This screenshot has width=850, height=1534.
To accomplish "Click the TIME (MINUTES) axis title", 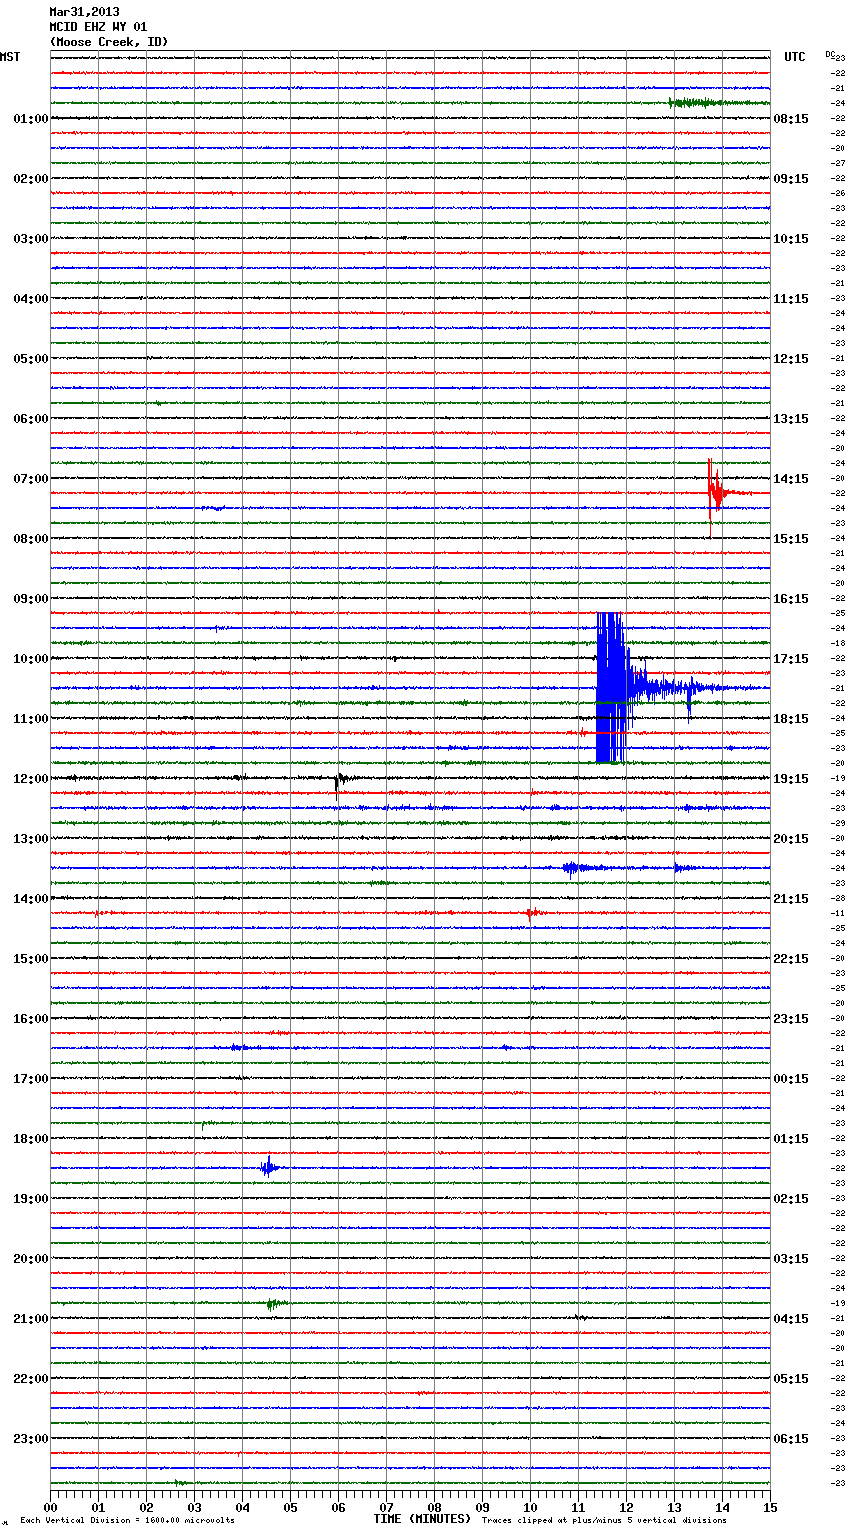I will point(422,1519).
